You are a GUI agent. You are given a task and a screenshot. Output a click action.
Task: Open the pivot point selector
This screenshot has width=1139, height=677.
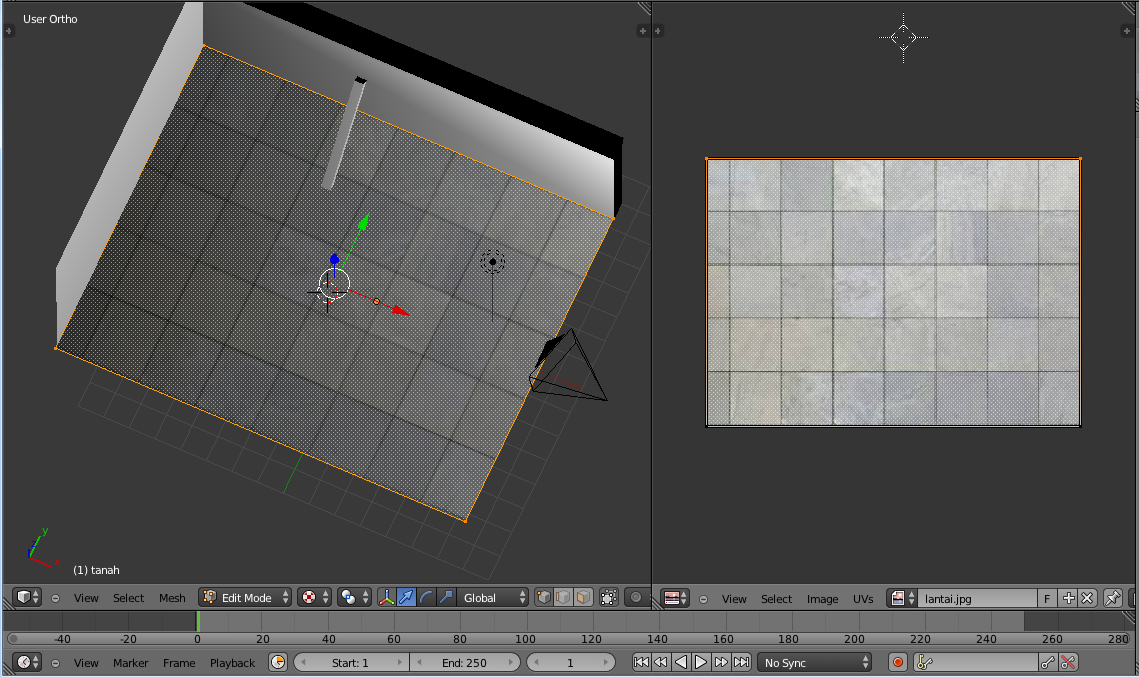pos(354,597)
